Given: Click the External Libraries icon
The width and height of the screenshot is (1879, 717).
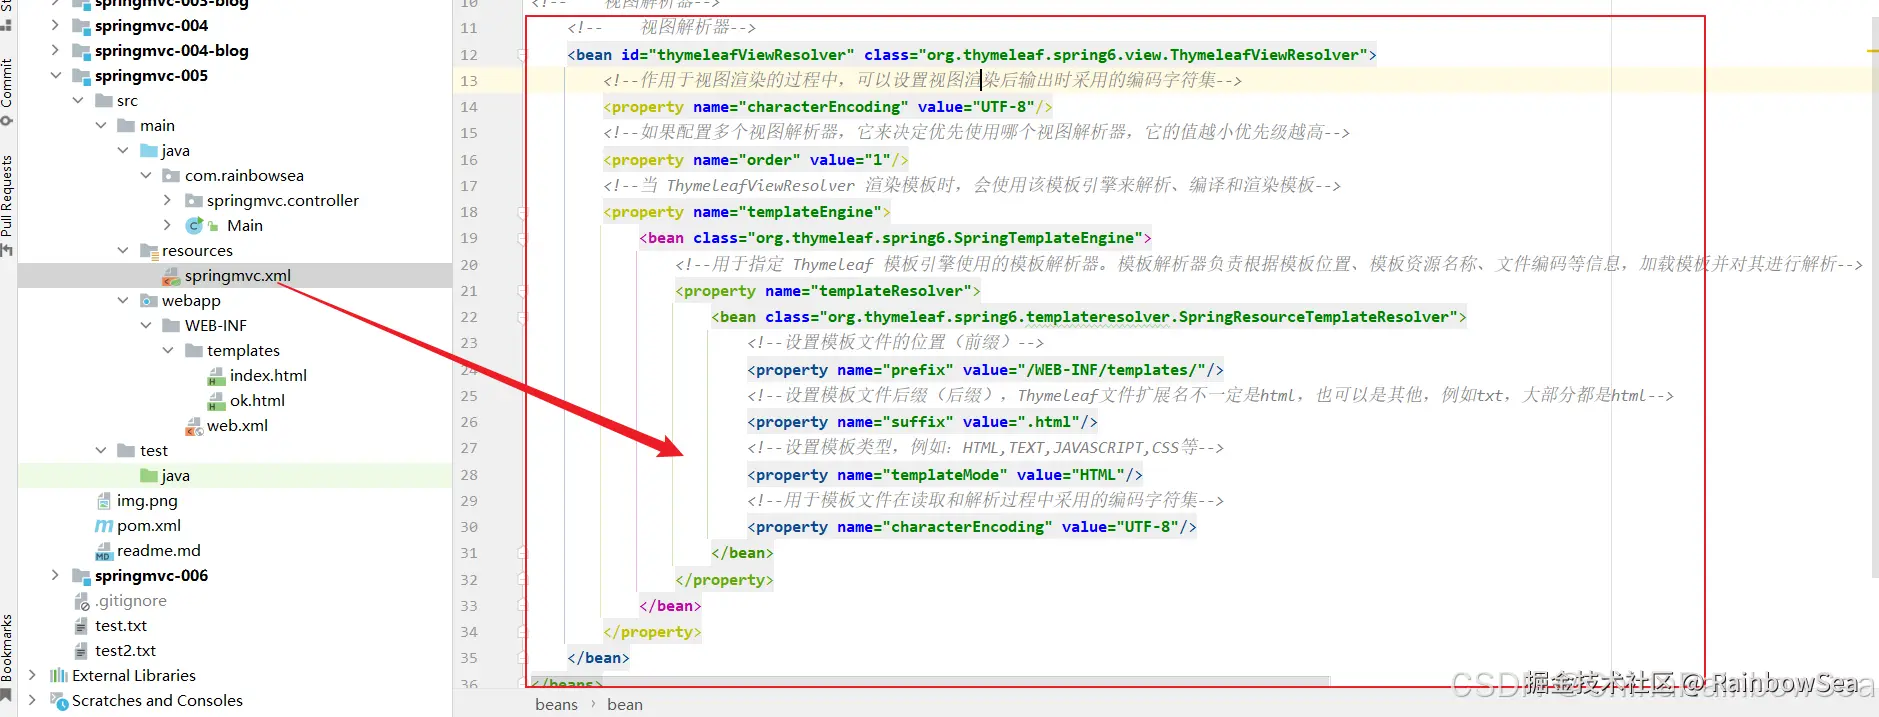Looking at the screenshot, I should click(59, 676).
